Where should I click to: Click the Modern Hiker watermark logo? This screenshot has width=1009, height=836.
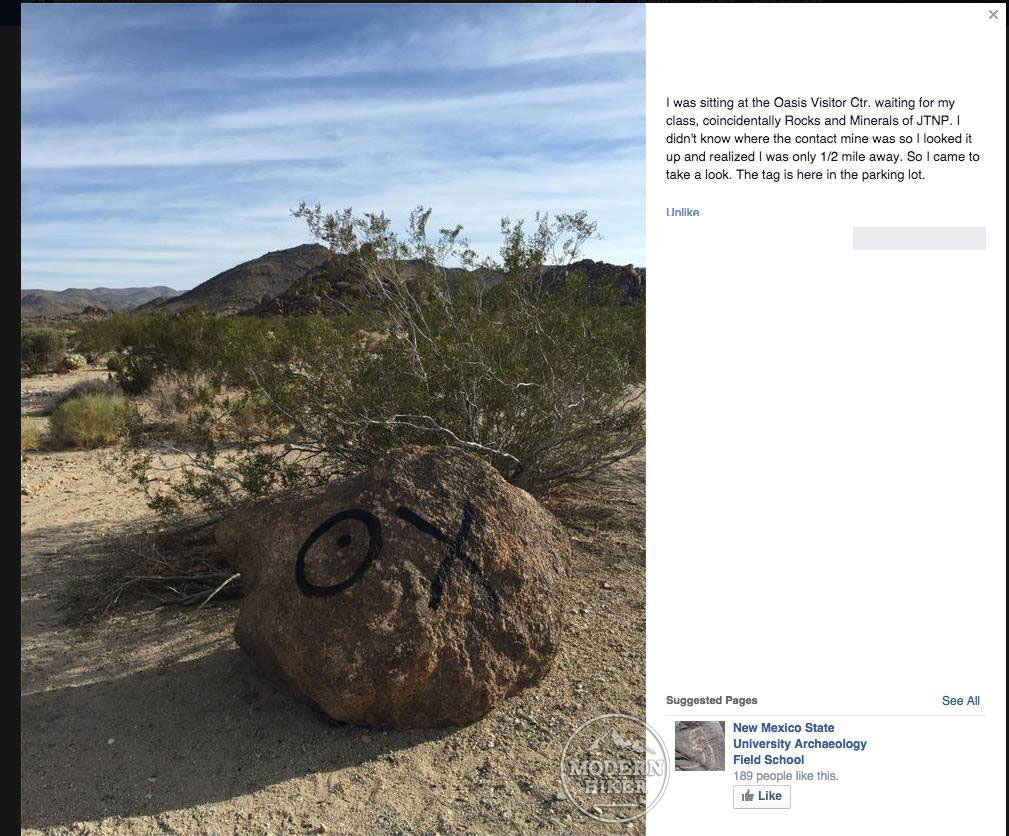click(613, 767)
